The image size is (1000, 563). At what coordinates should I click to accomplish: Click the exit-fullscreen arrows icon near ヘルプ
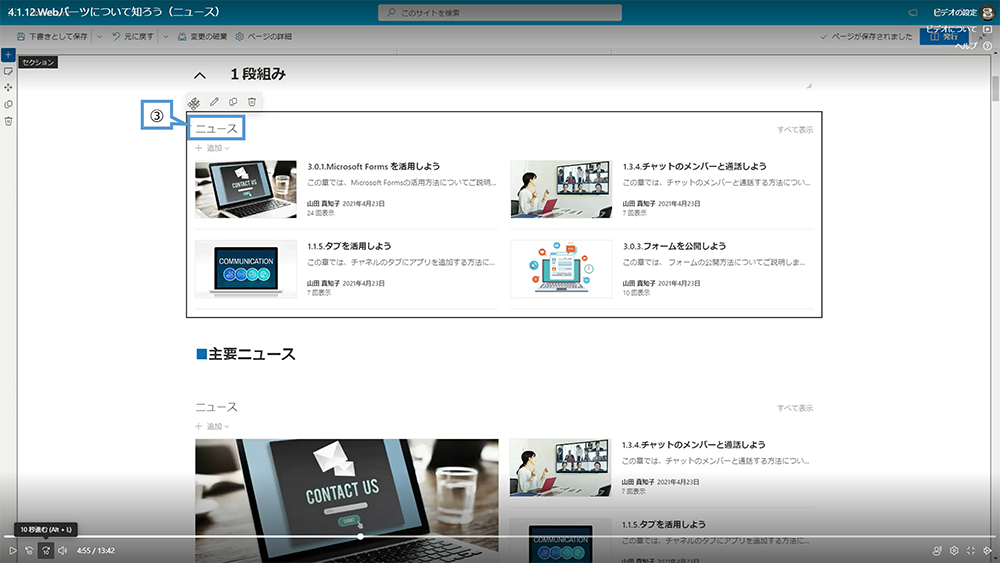pyautogui.click(x=982, y=38)
